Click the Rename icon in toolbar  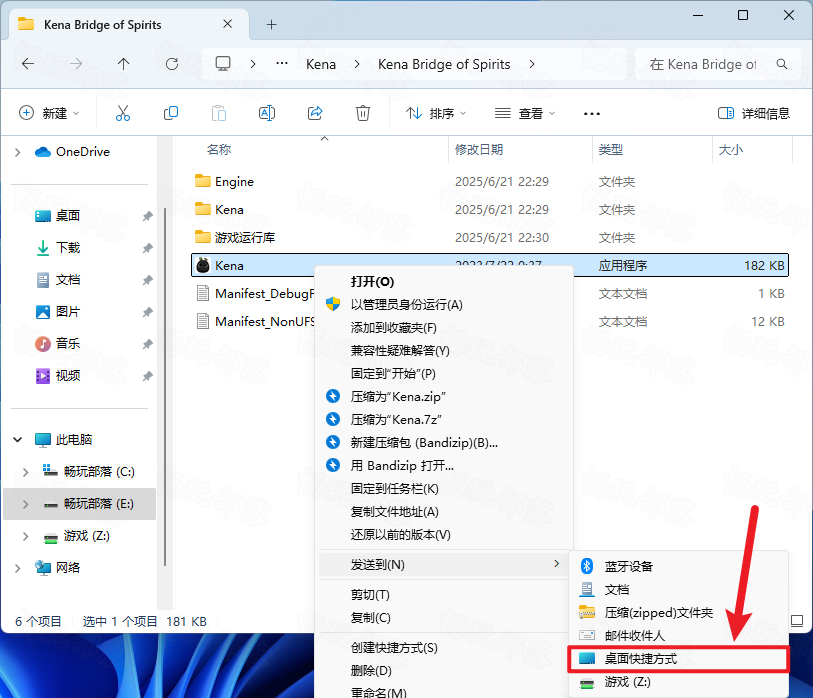pos(267,113)
